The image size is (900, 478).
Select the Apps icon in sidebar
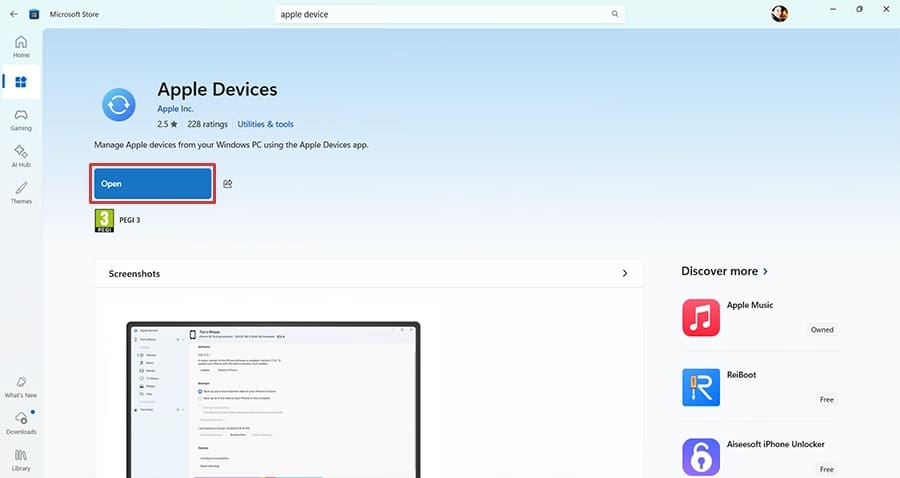[x=21, y=82]
